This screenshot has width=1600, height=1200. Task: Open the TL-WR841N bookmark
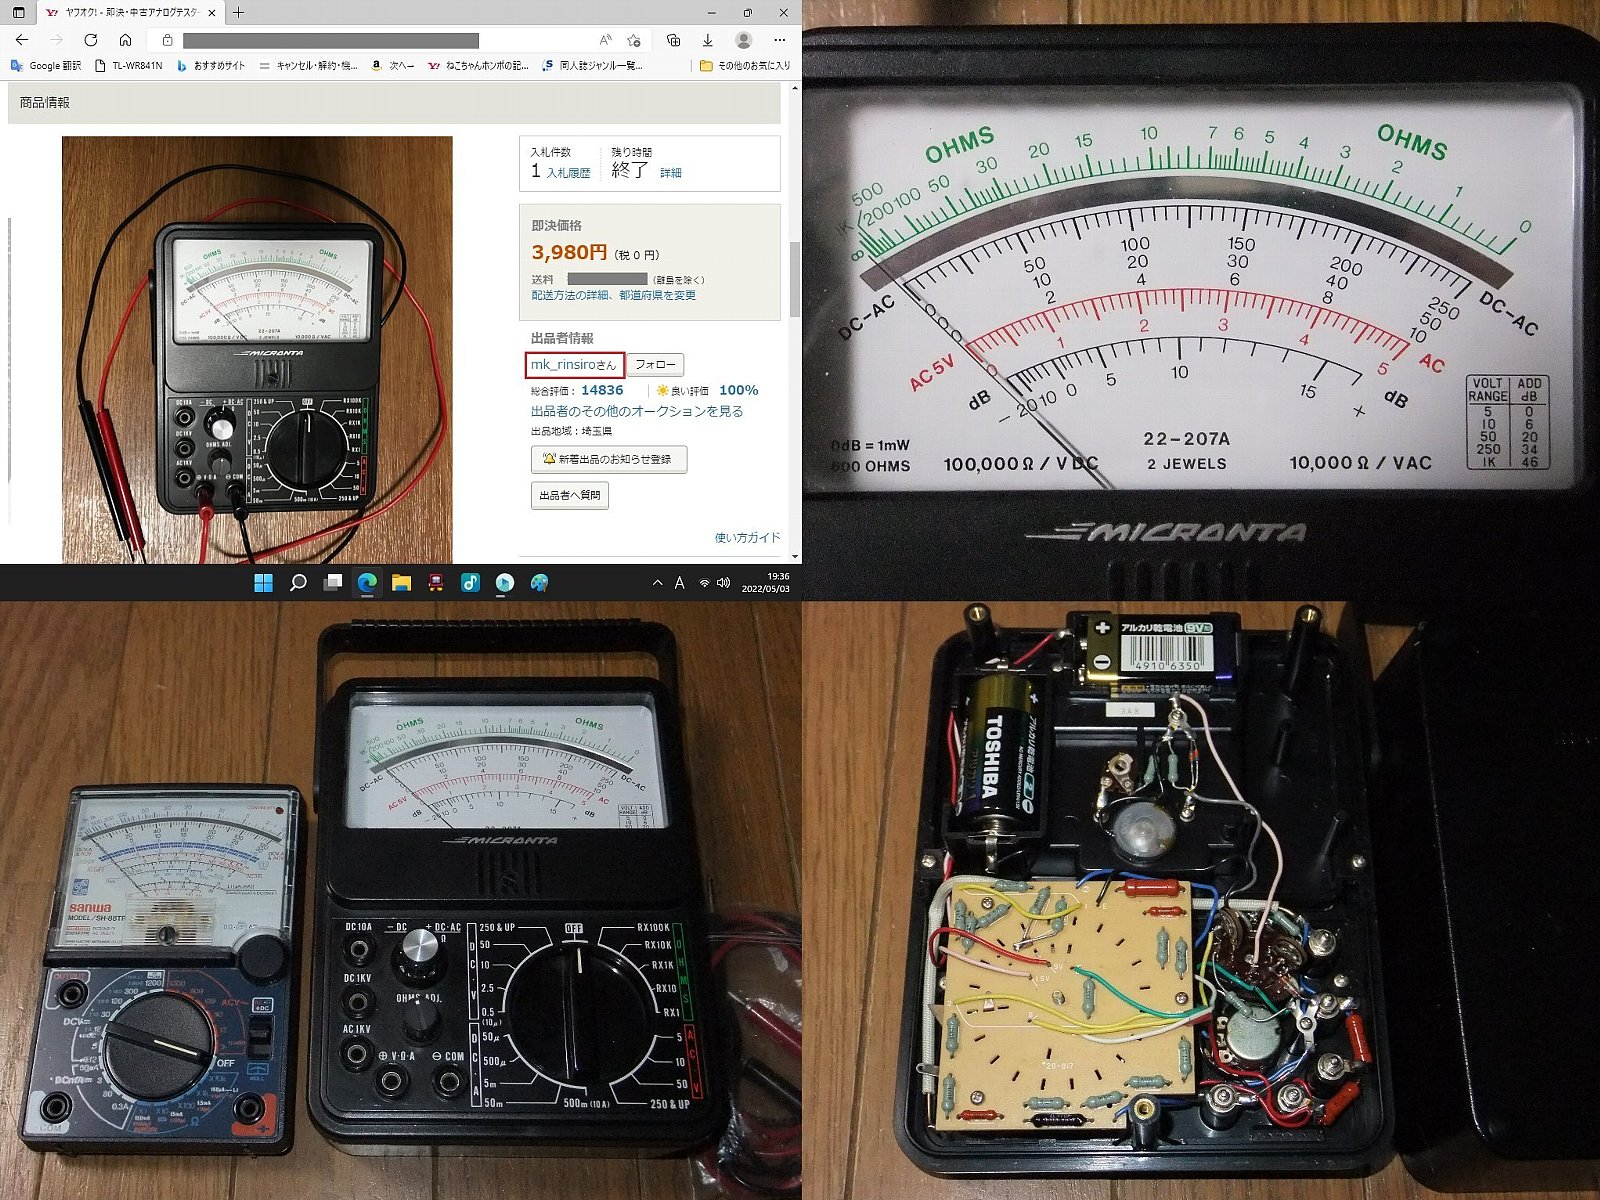(x=128, y=65)
